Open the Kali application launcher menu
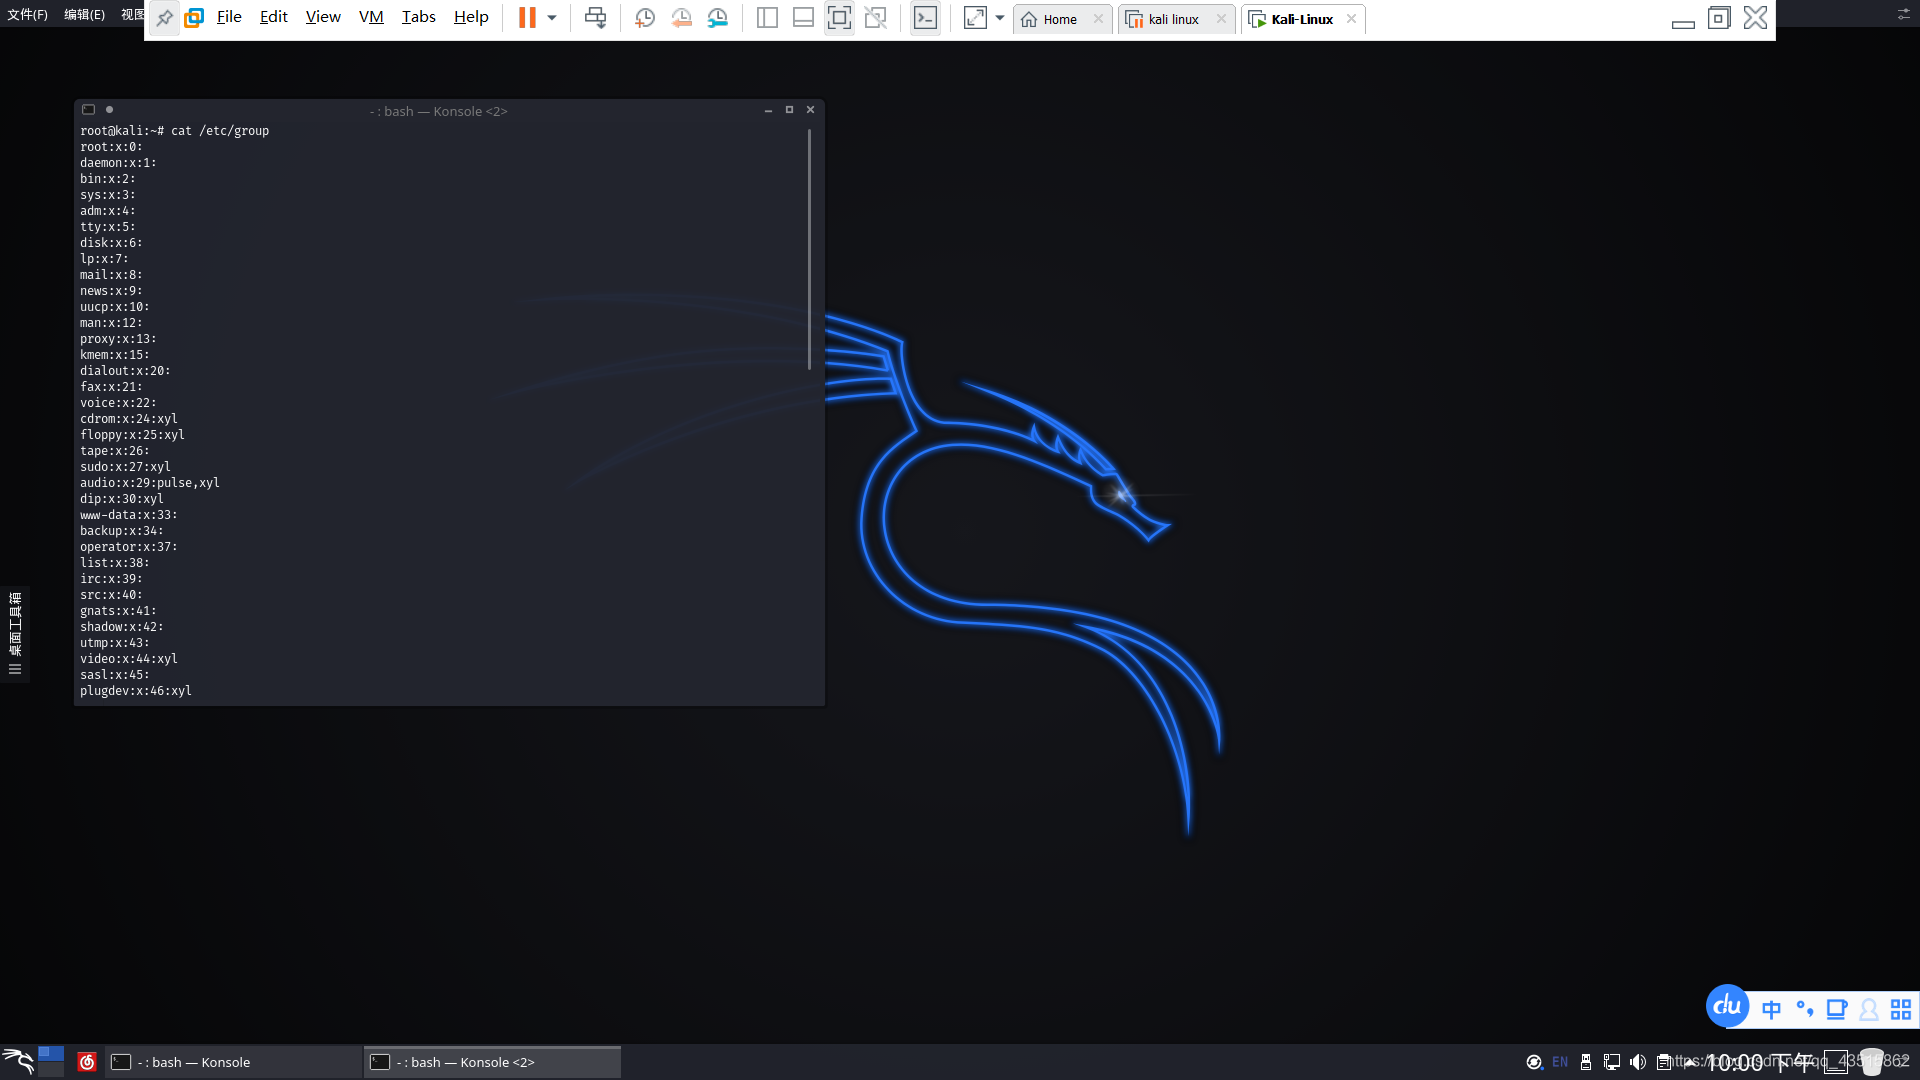Viewport: 1920px width, 1080px height. [18, 1061]
